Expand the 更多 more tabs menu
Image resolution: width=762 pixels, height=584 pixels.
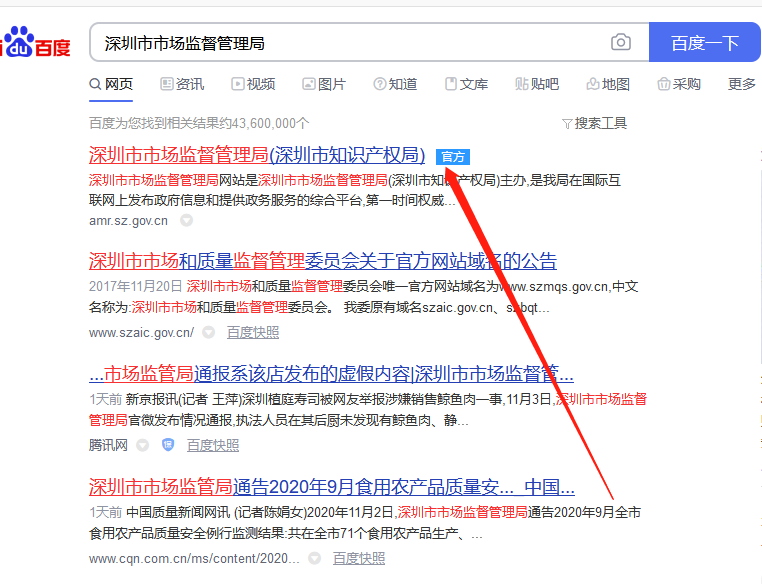[742, 84]
